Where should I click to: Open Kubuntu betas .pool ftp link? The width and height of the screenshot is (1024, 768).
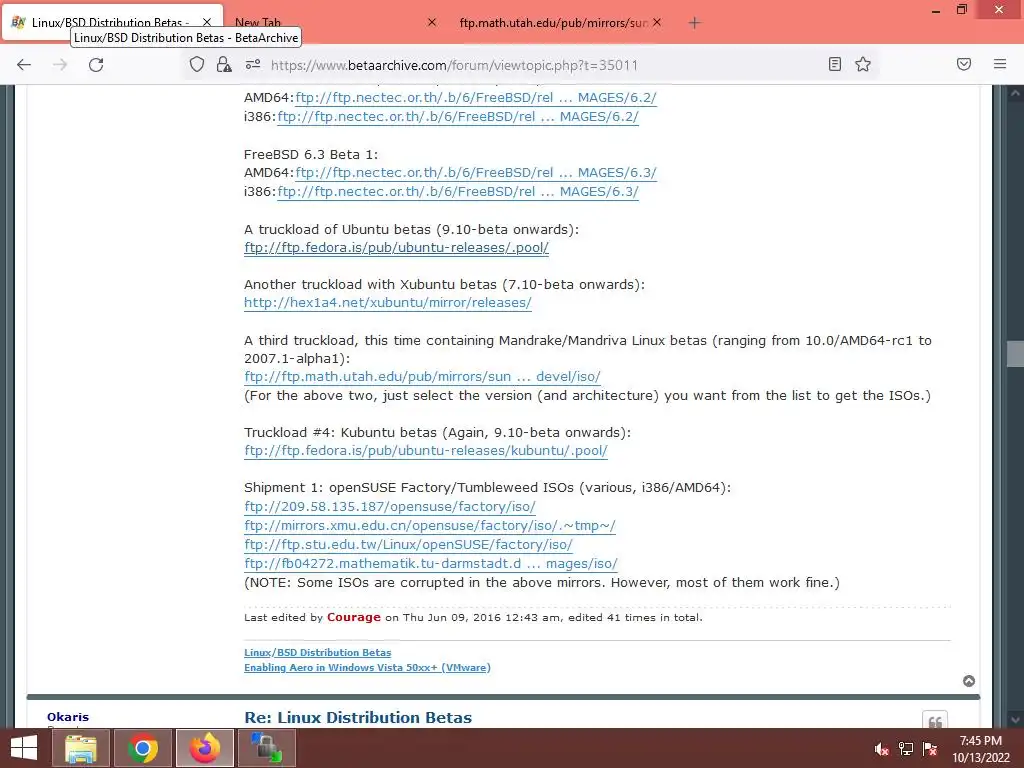pyautogui.click(x=426, y=451)
